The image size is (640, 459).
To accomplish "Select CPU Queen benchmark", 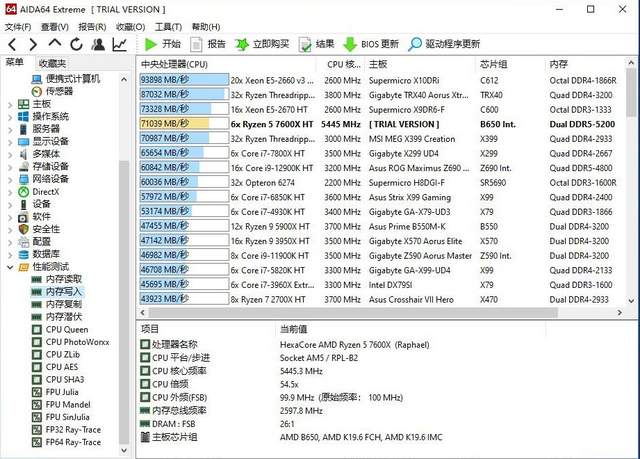I will pos(60,330).
